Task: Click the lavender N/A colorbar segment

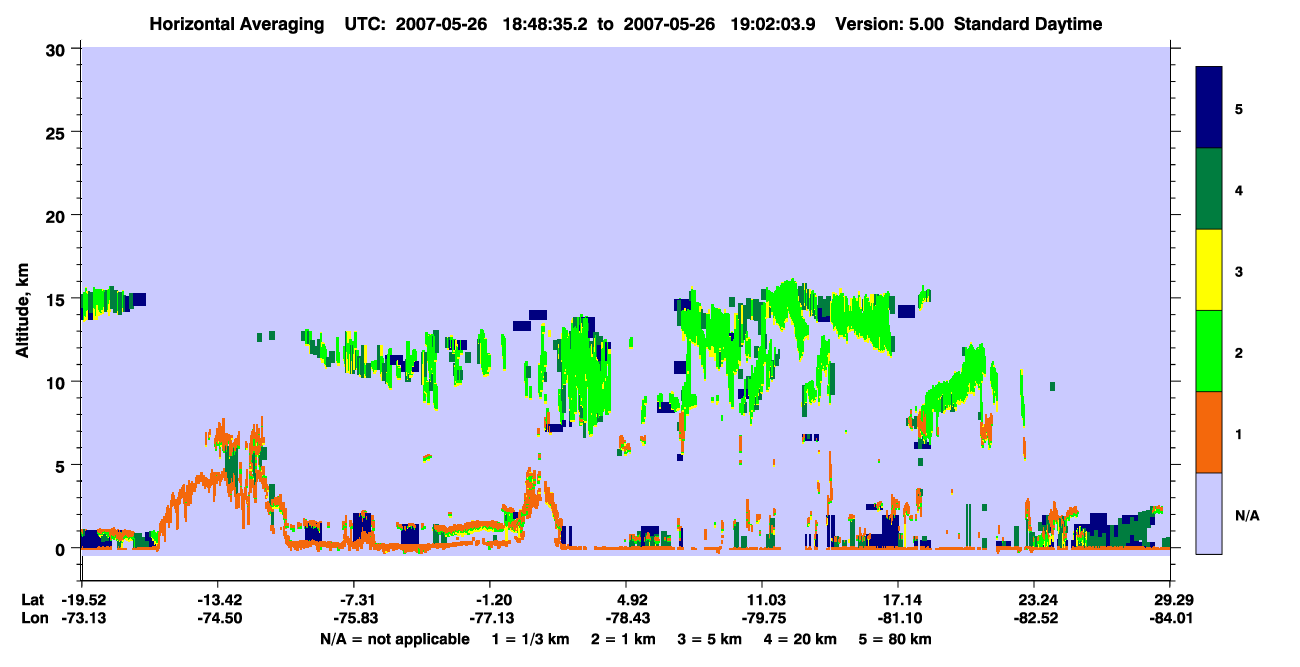Action: coord(1209,512)
